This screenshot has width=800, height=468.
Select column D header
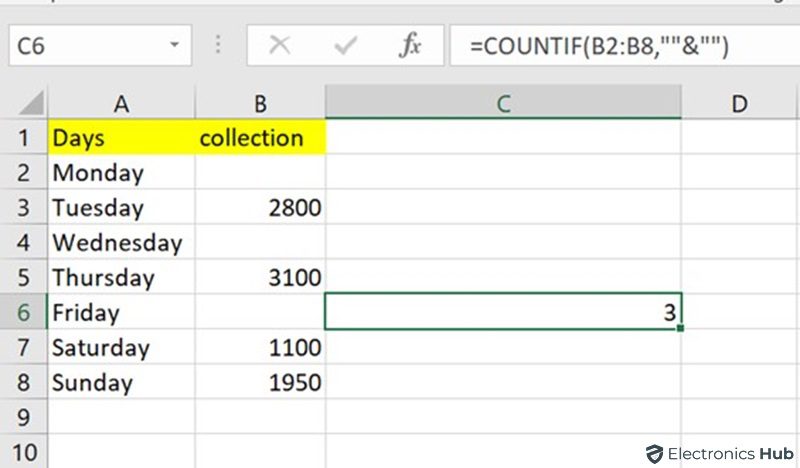(739, 104)
